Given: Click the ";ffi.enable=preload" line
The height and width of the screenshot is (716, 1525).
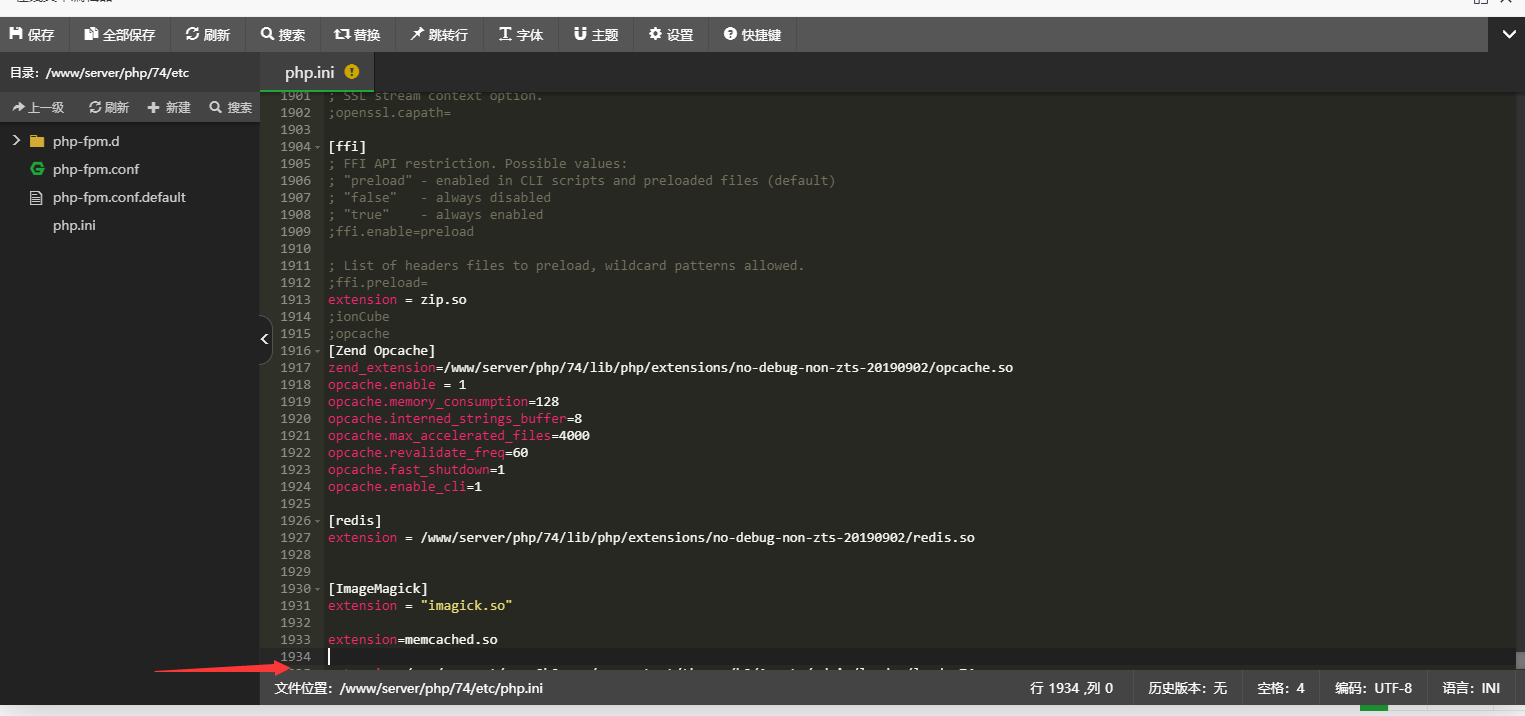Looking at the screenshot, I should coord(401,231).
